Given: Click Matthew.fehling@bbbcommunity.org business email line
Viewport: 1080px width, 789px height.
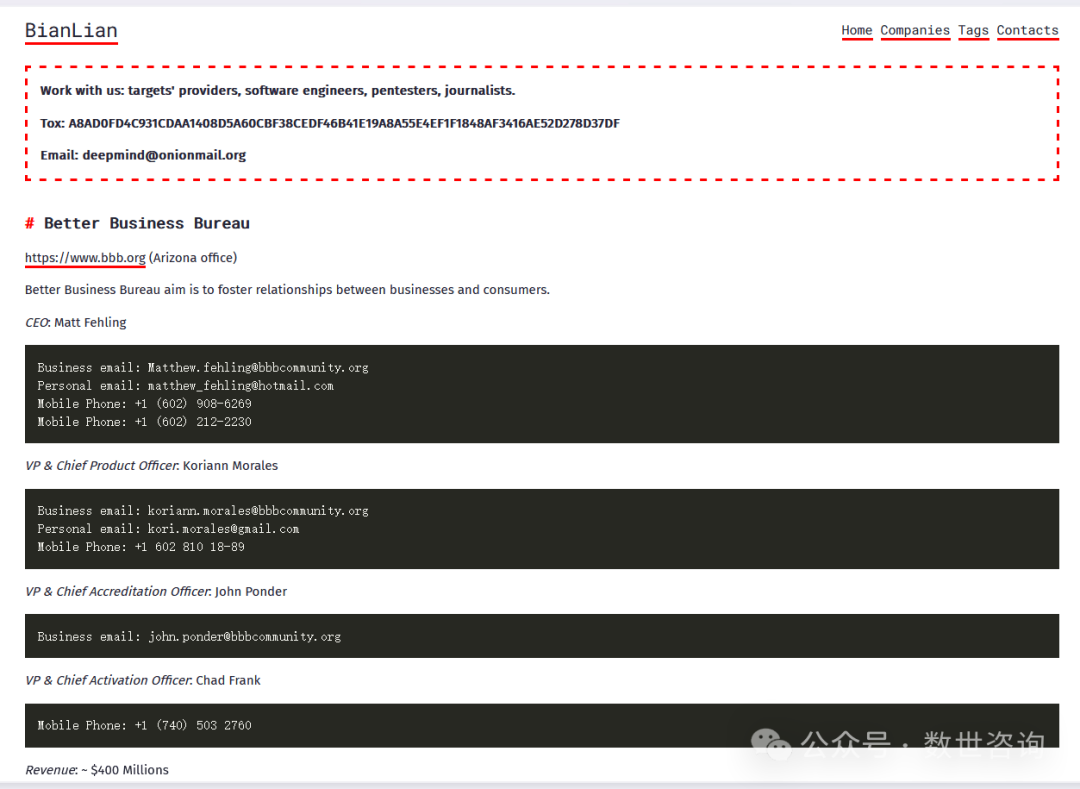Looking at the screenshot, I should point(202,368).
